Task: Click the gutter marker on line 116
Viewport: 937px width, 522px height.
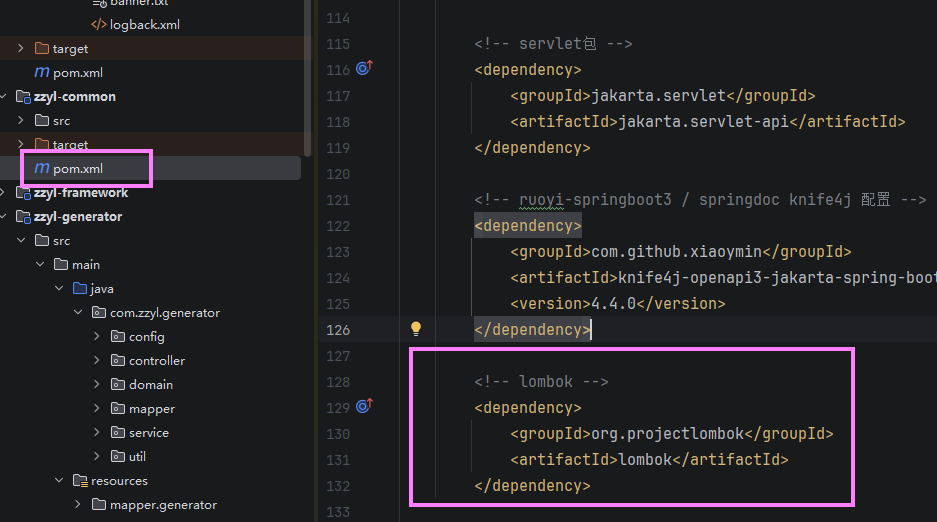Action: (x=364, y=67)
